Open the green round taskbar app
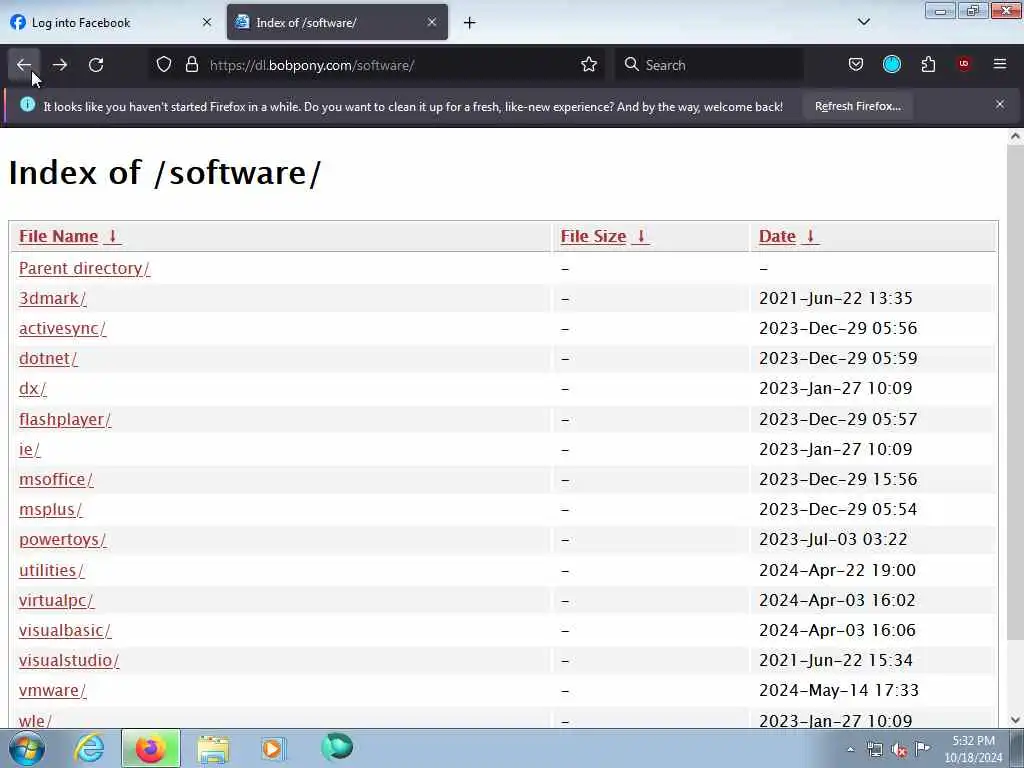Image resolution: width=1024 pixels, height=768 pixels. pos(337,747)
